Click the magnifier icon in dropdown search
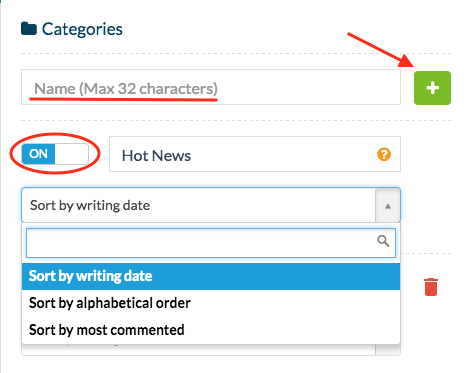Image resolution: width=470 pixels, height=373 pixels. pos(383,241)
